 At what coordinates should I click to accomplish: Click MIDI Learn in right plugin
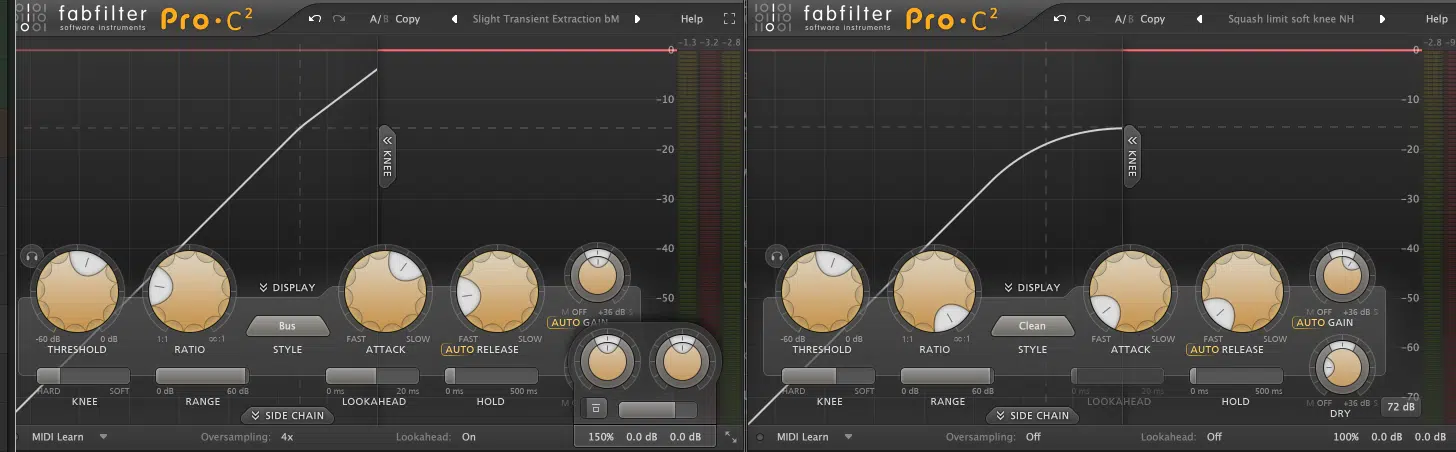[805, 437]
